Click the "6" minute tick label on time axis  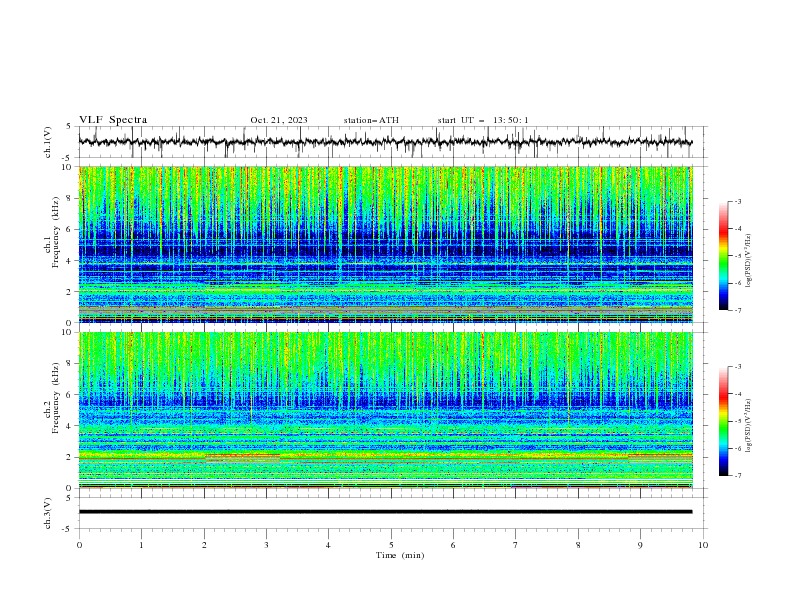point(453,545)
